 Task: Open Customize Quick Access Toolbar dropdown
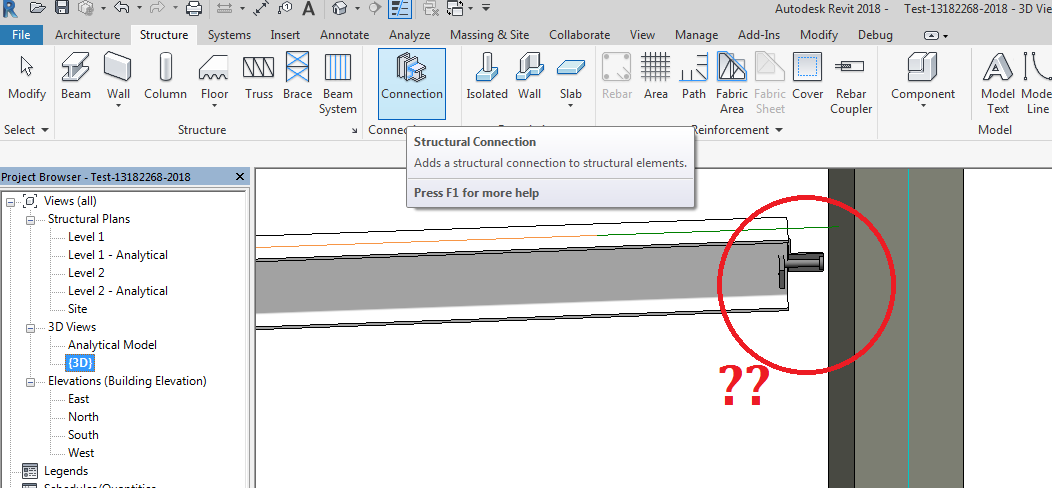pyautogui.click(x=486, y=8)
